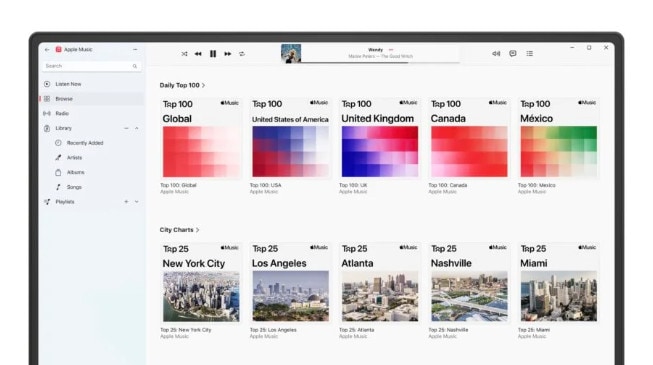Open the Top 100 United States cover
The image size is (653, 365).
290,139
